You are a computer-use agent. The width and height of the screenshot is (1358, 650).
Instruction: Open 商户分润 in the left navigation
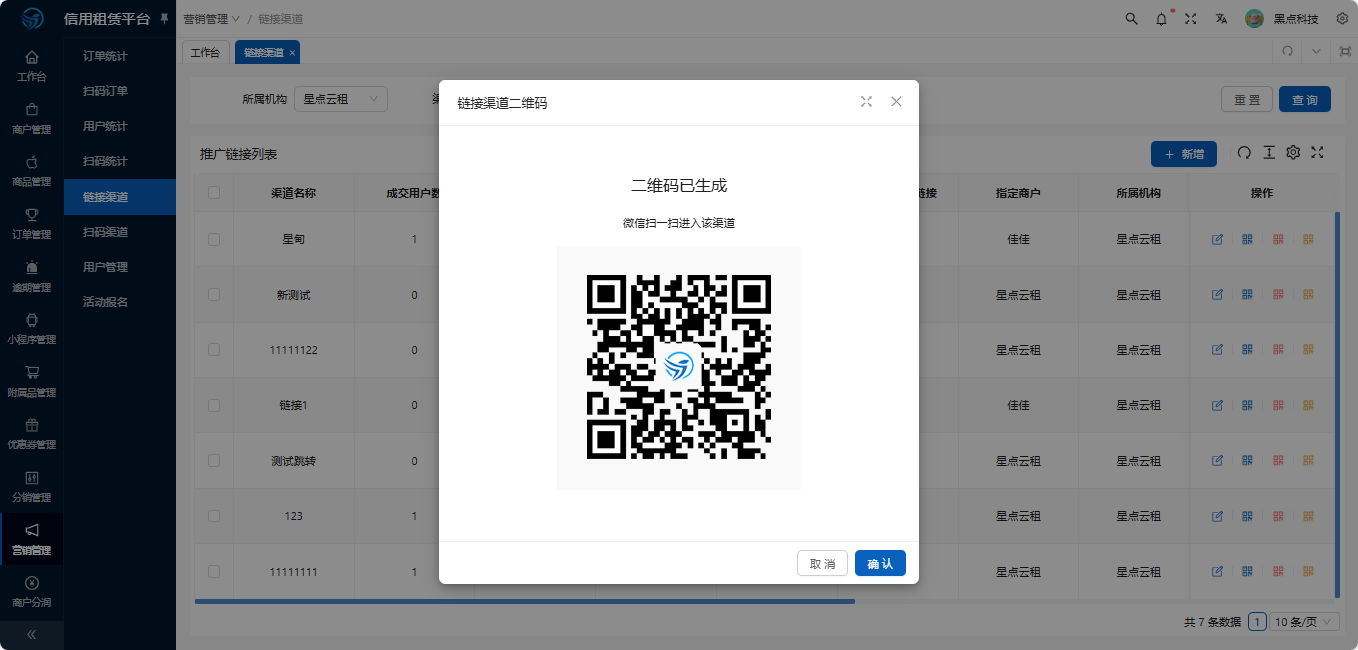tap(32, 592)
